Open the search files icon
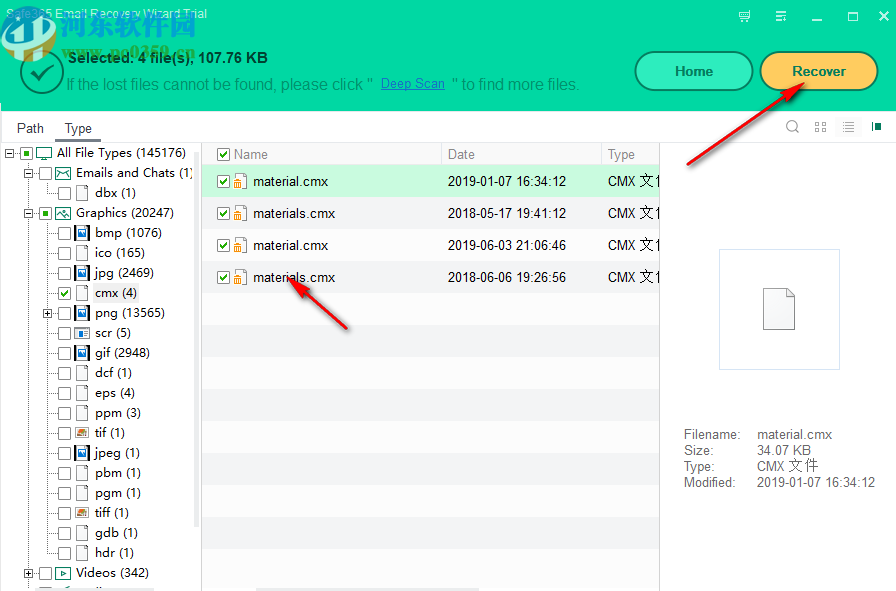This screenshot has width=896, height=591. coord(792,127)
